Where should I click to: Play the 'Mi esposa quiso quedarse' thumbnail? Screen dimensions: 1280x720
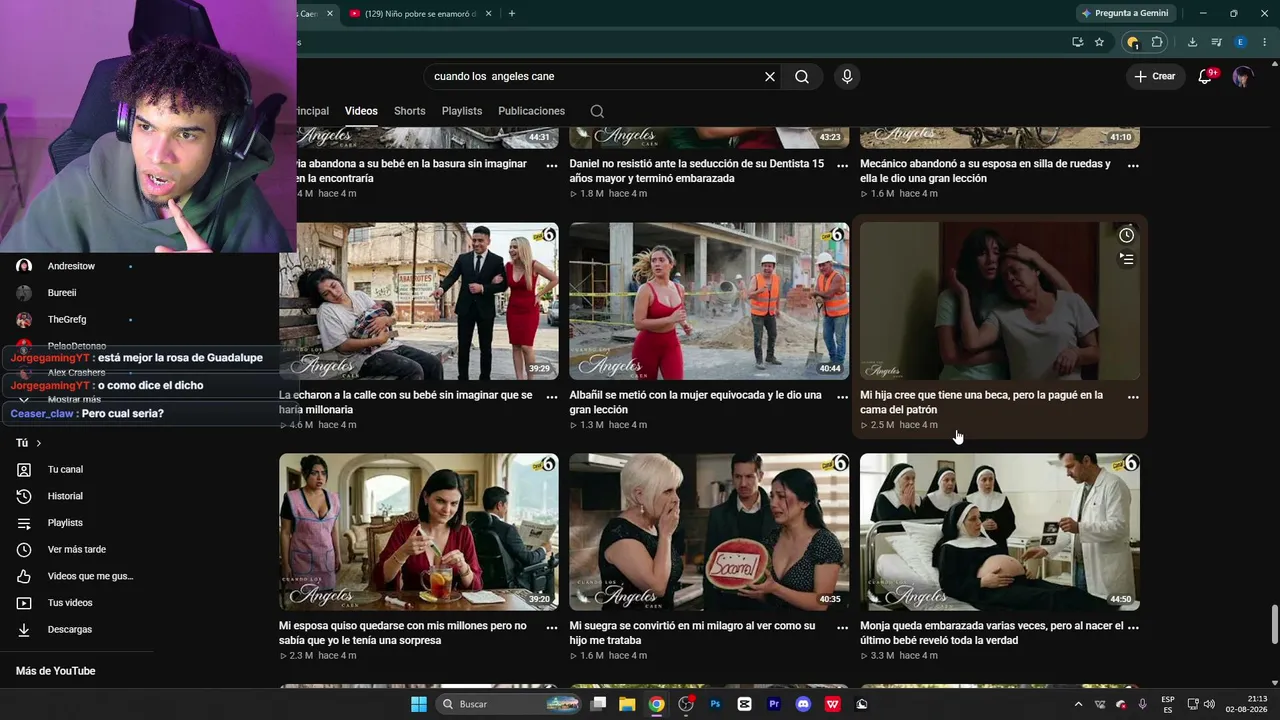419,532
